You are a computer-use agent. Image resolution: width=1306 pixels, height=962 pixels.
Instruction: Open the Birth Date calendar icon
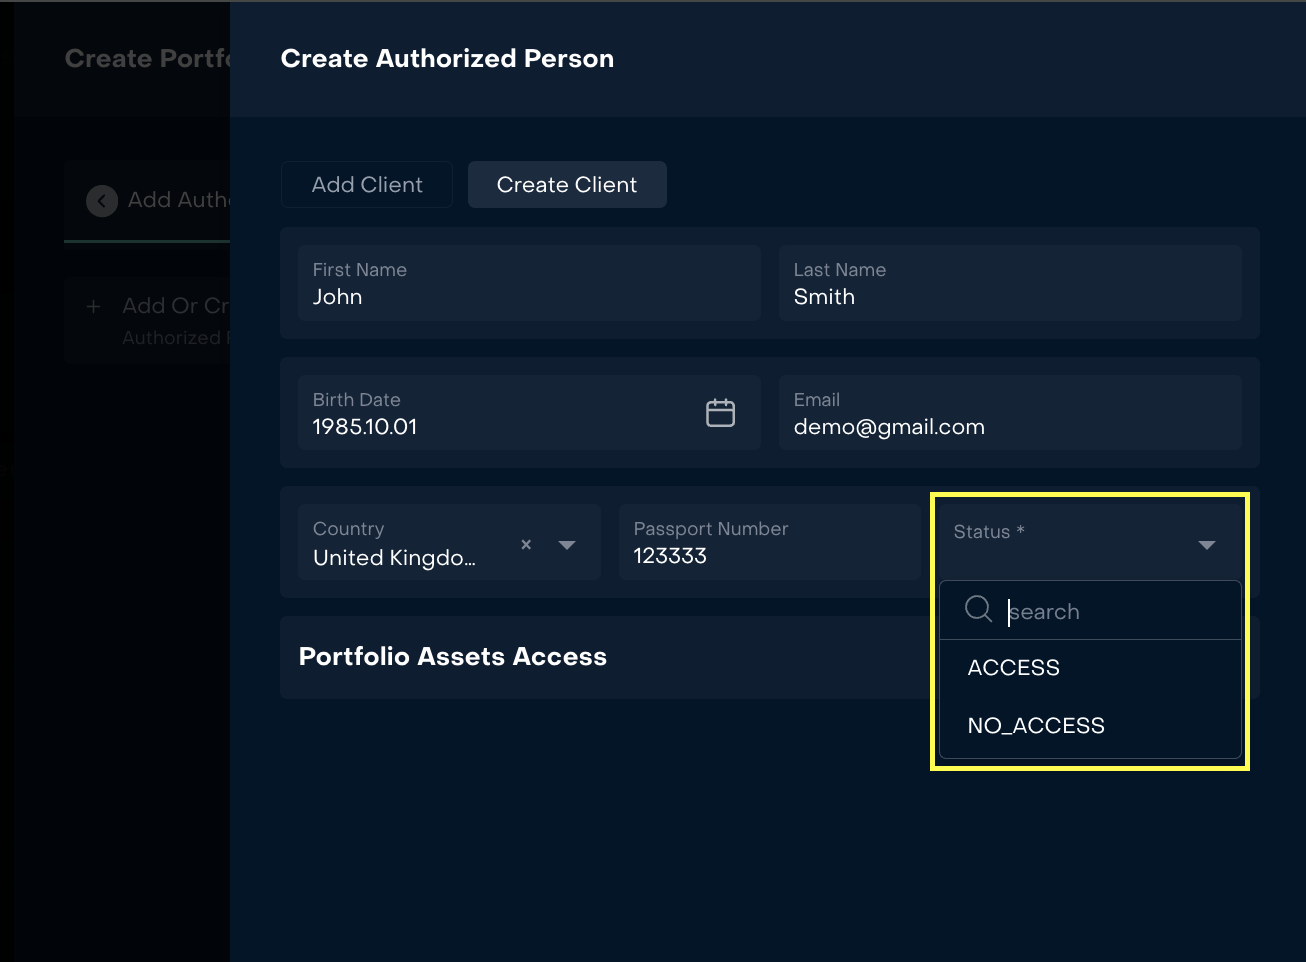pyautogui.click(x=720, y=413)
